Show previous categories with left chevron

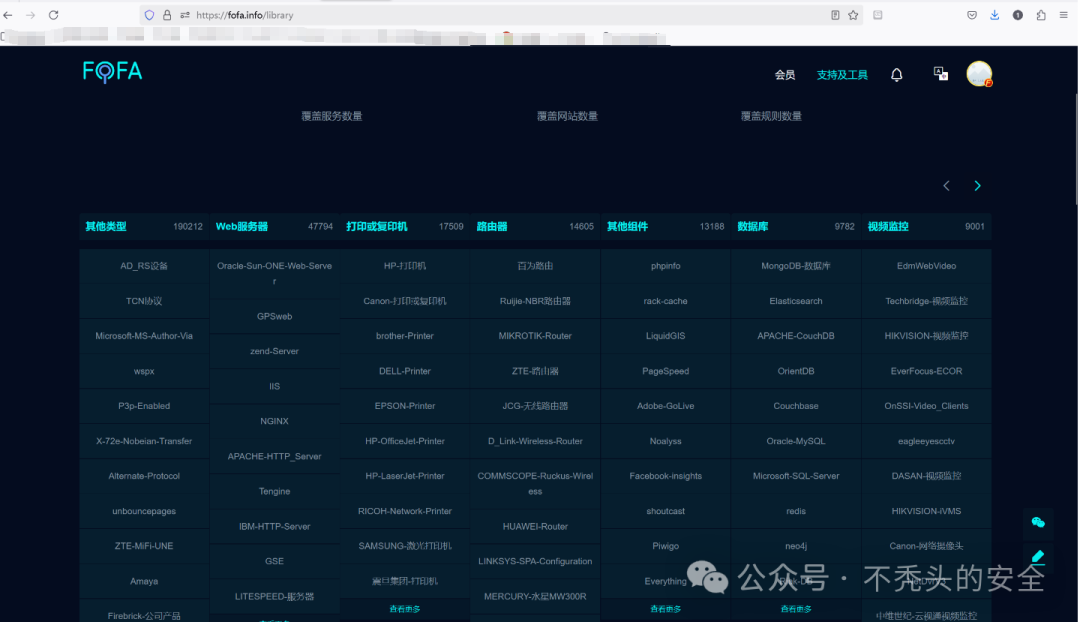[946, 186]
